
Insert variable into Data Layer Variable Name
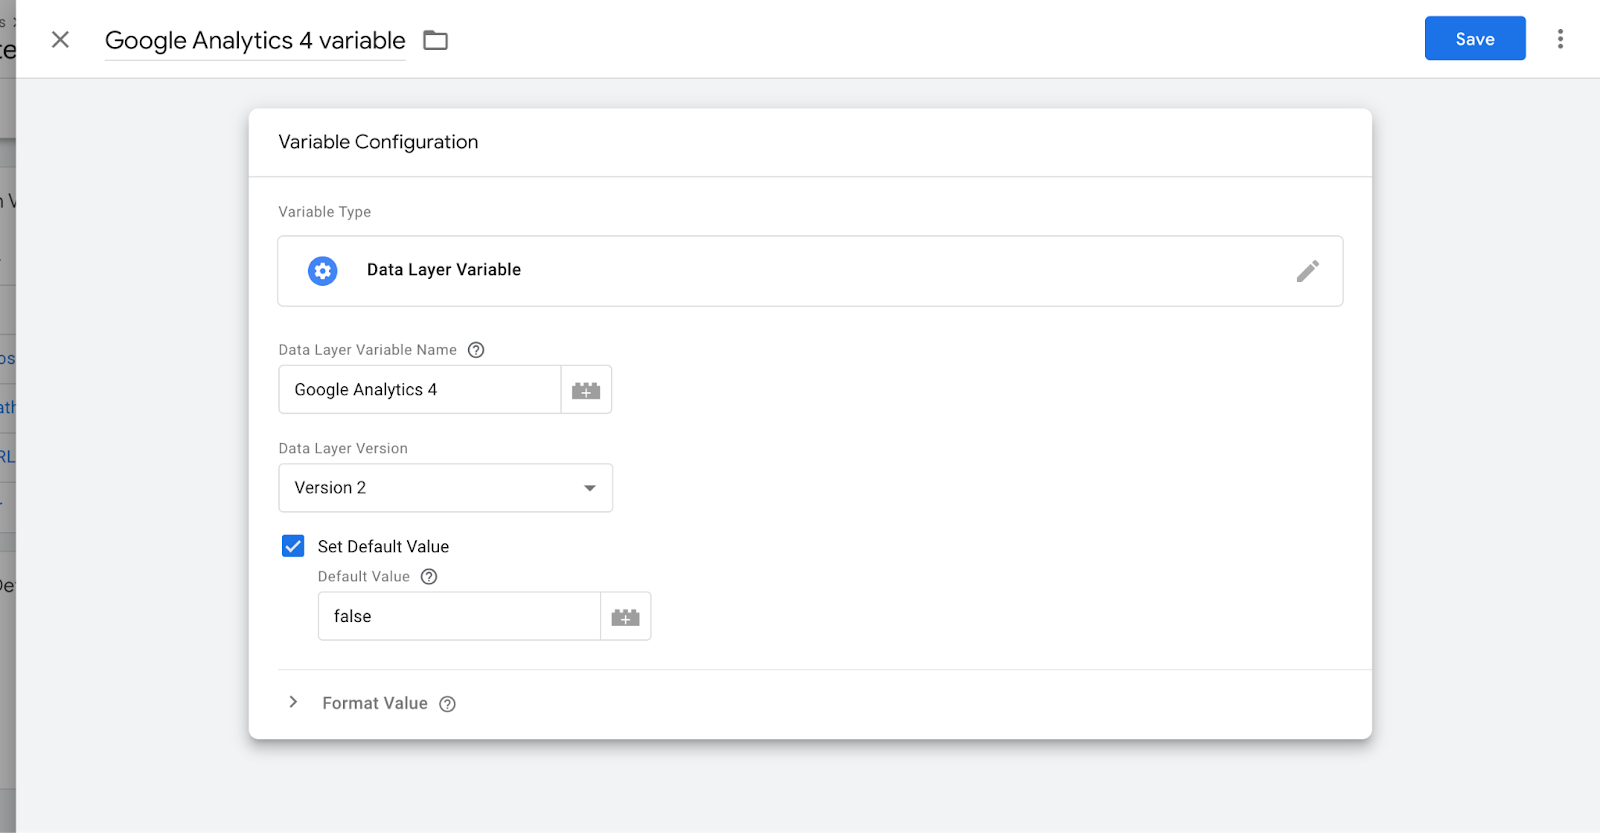(x=586, y=390)
